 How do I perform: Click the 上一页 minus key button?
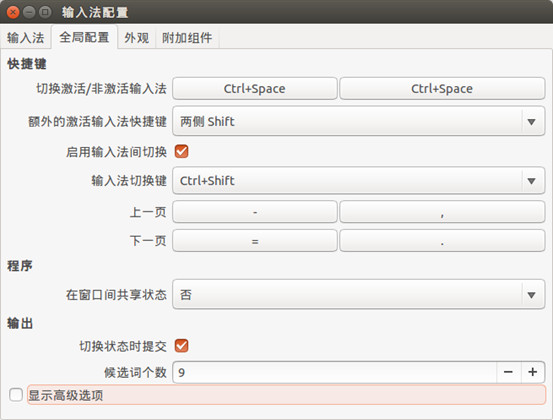(x=255, y=212)
